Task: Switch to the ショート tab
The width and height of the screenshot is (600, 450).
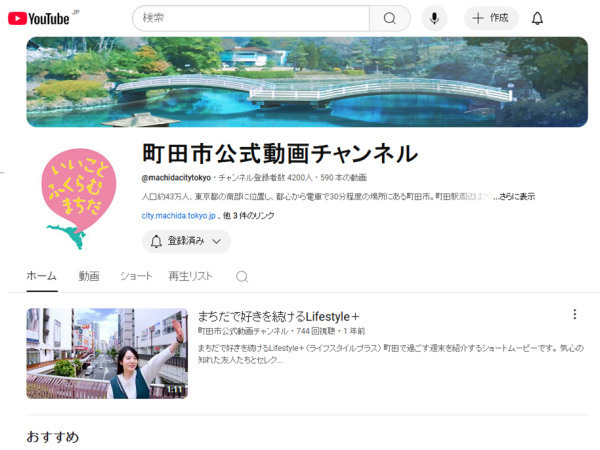Action: (x=136, y=276)
